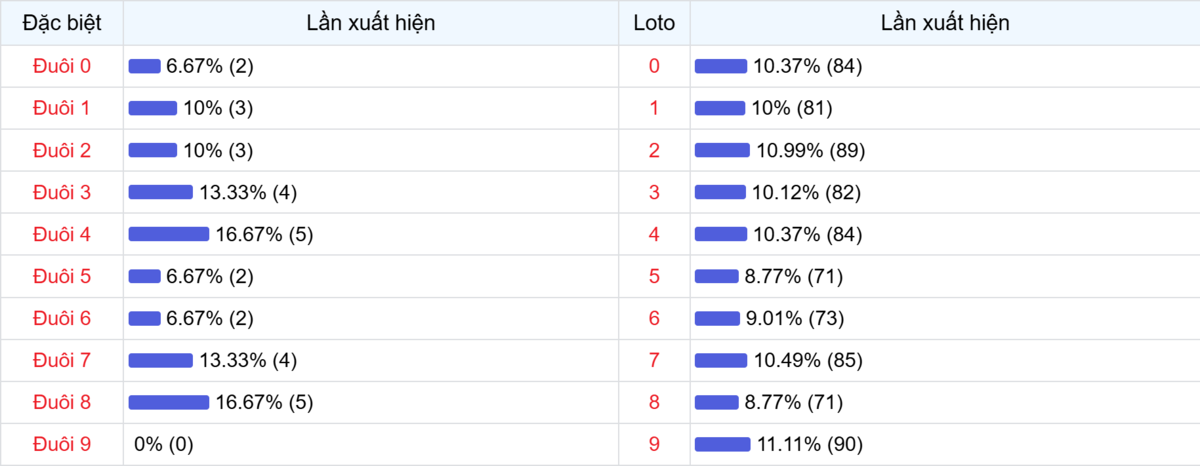Screen dimensions: 1200x466
Task: Click the '10.49% (85)' value
Action: [x=809, y=360]
